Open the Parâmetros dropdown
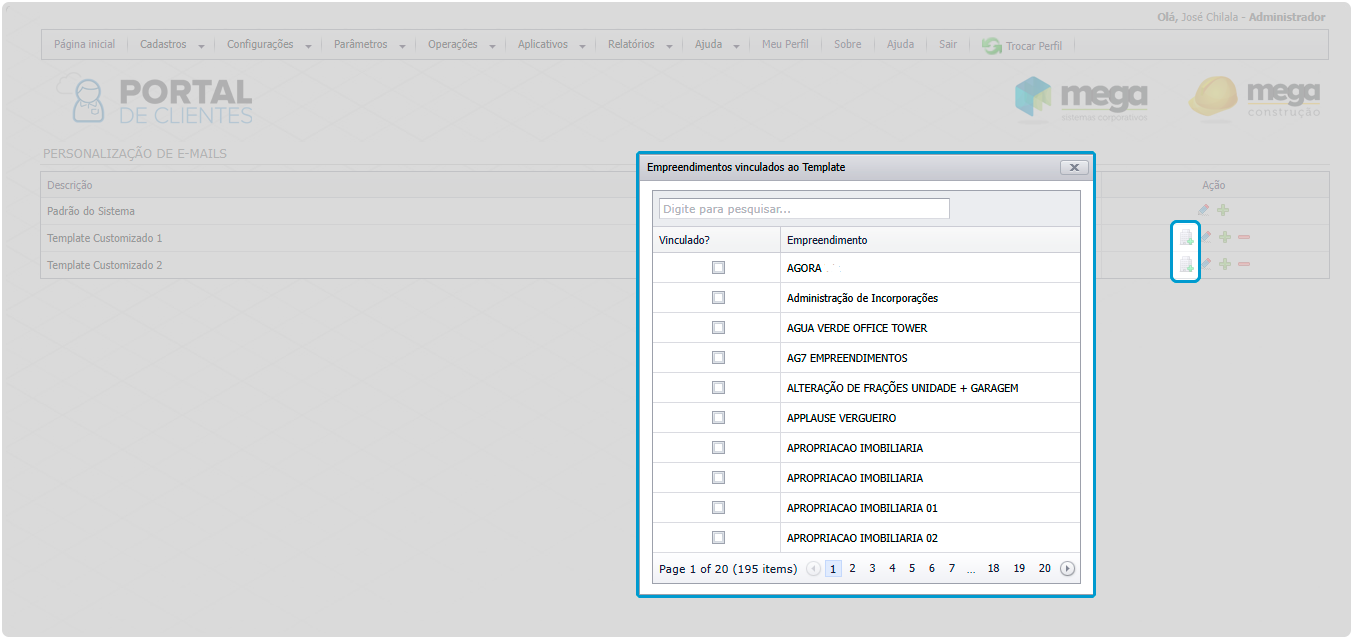1353x639 pixels. [x=368, y=45]
